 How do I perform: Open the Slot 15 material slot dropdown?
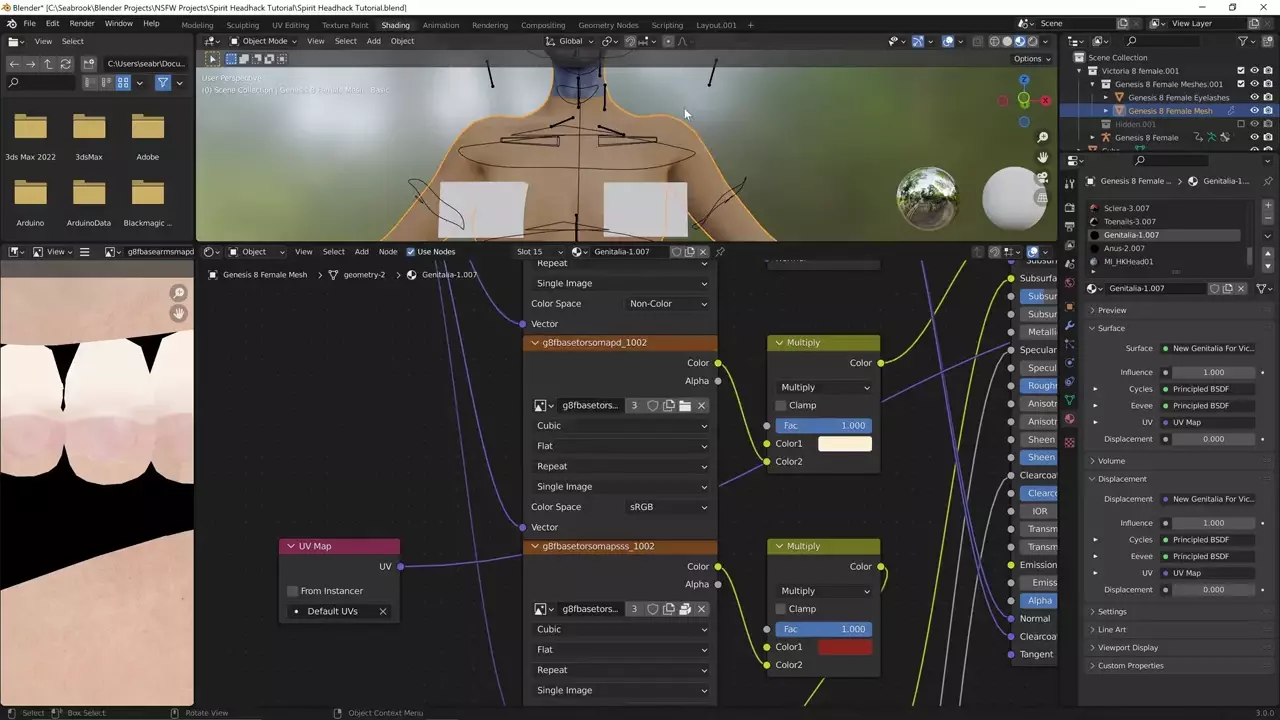pos(536,252)
